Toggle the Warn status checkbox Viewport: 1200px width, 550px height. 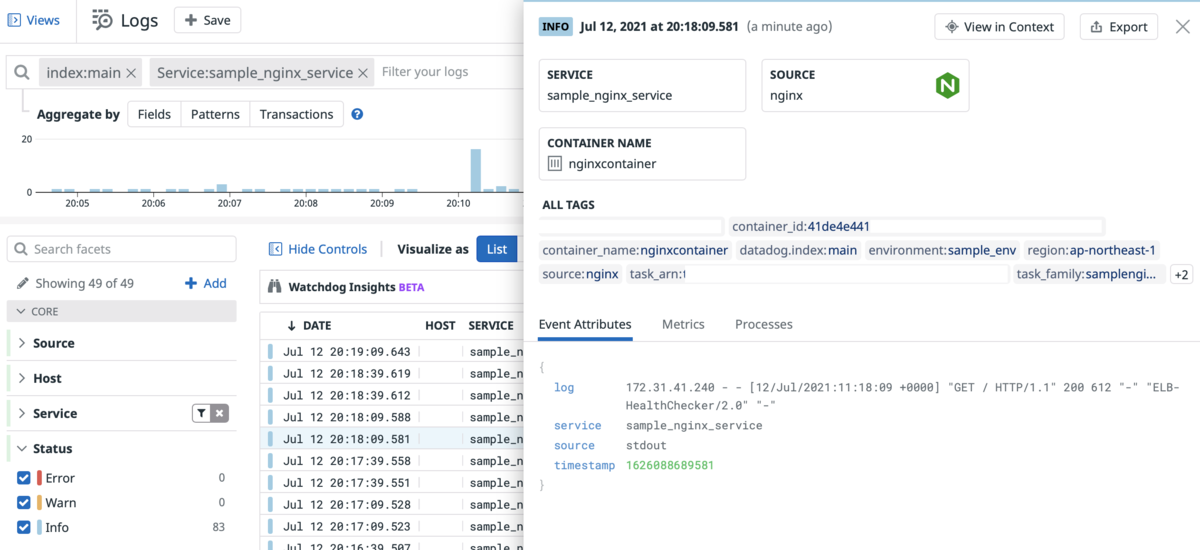coord(24,503)
